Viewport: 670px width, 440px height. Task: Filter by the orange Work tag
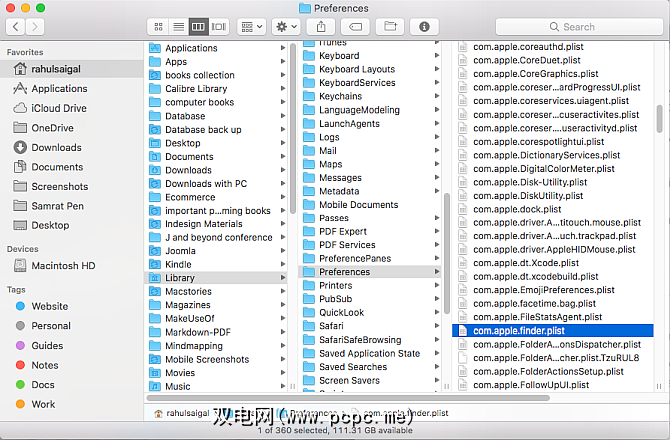(72, 404)
